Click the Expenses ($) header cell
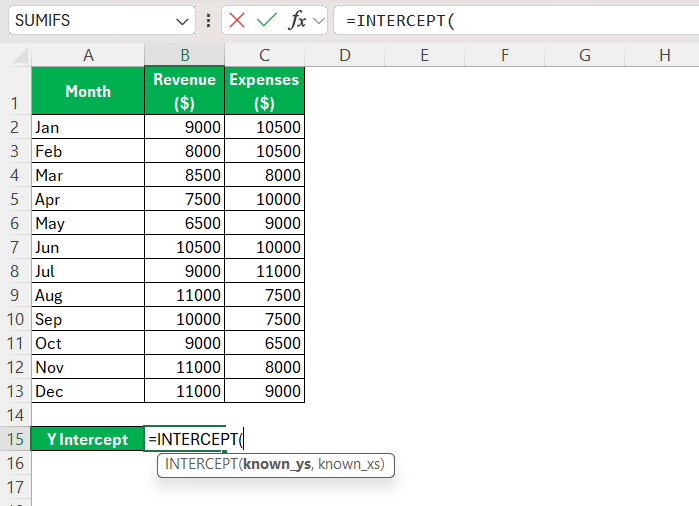Image resolution: width=699 pixels, height=506 pixels. [x=264, y=91]
